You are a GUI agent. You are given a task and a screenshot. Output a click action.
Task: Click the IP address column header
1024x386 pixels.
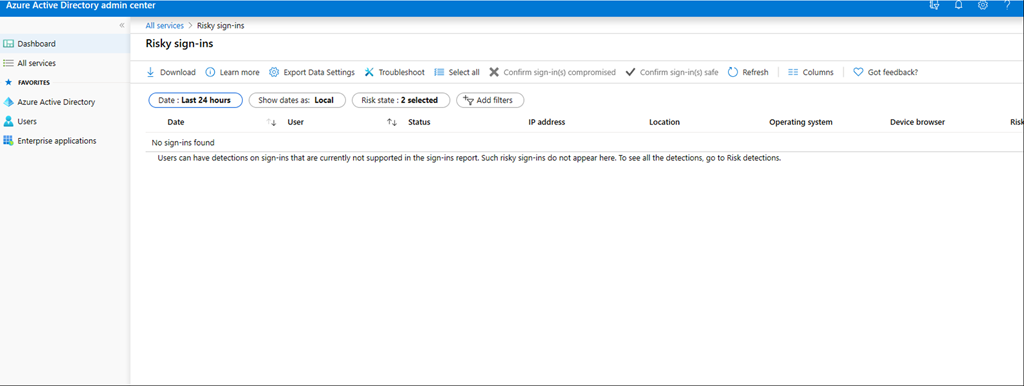coord(547,122)
